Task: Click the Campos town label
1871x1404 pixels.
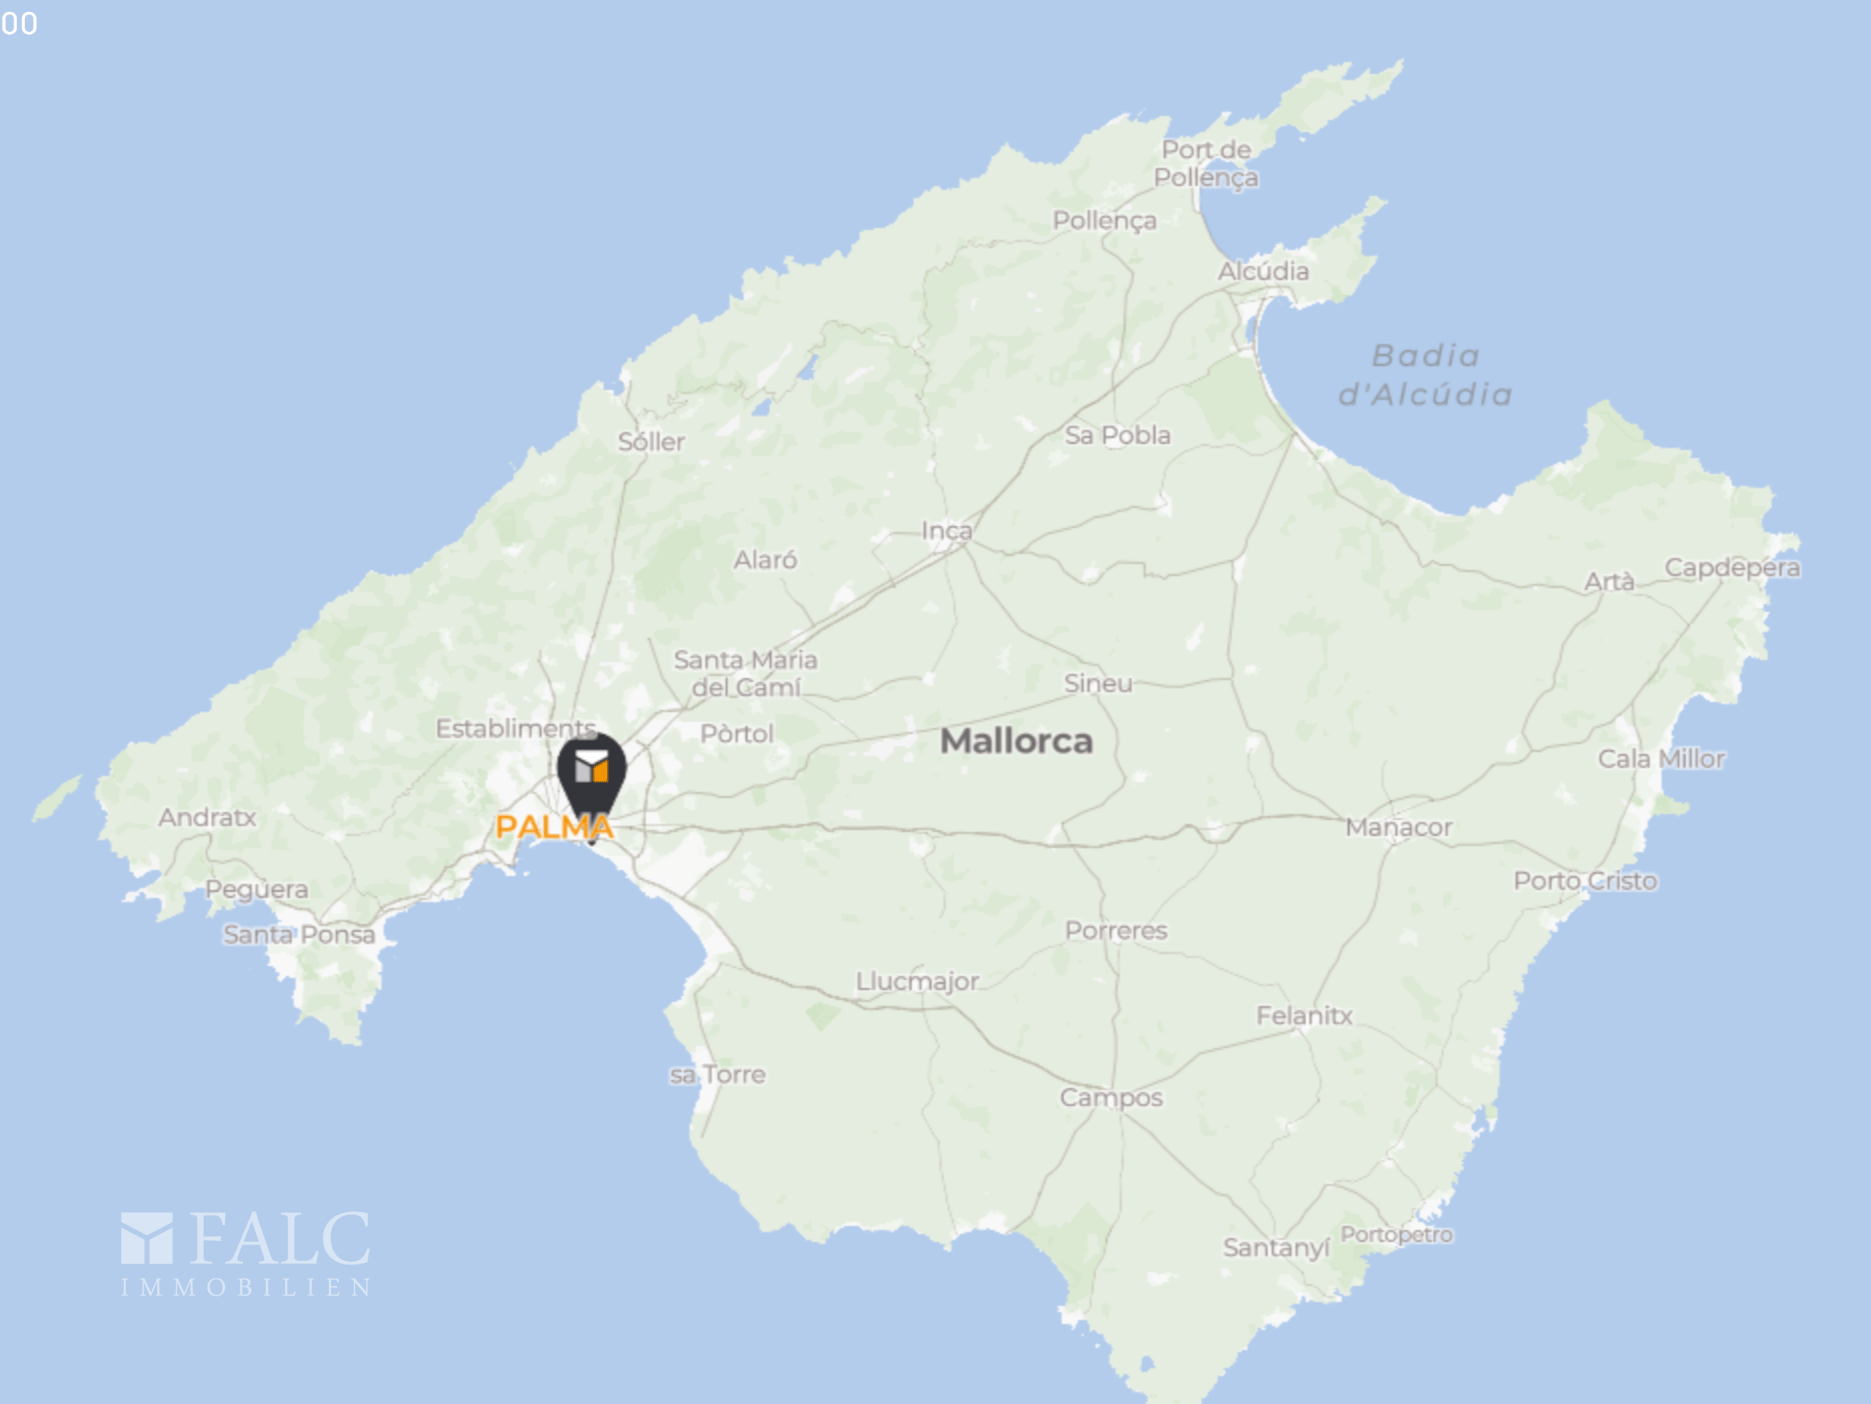Action: point(1111,1098)
